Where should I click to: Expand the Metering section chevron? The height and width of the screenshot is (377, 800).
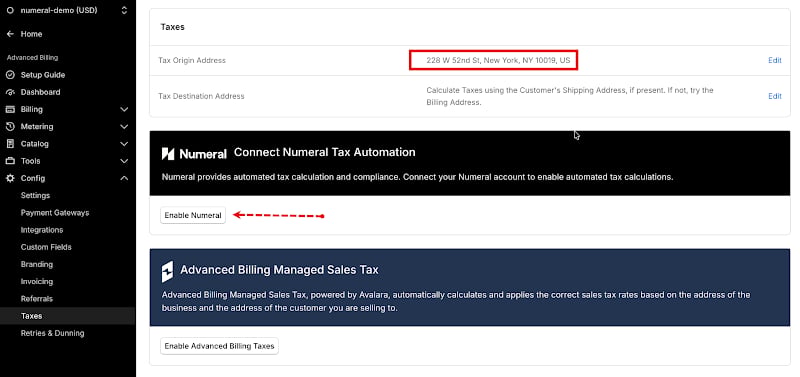pos(123,127)
